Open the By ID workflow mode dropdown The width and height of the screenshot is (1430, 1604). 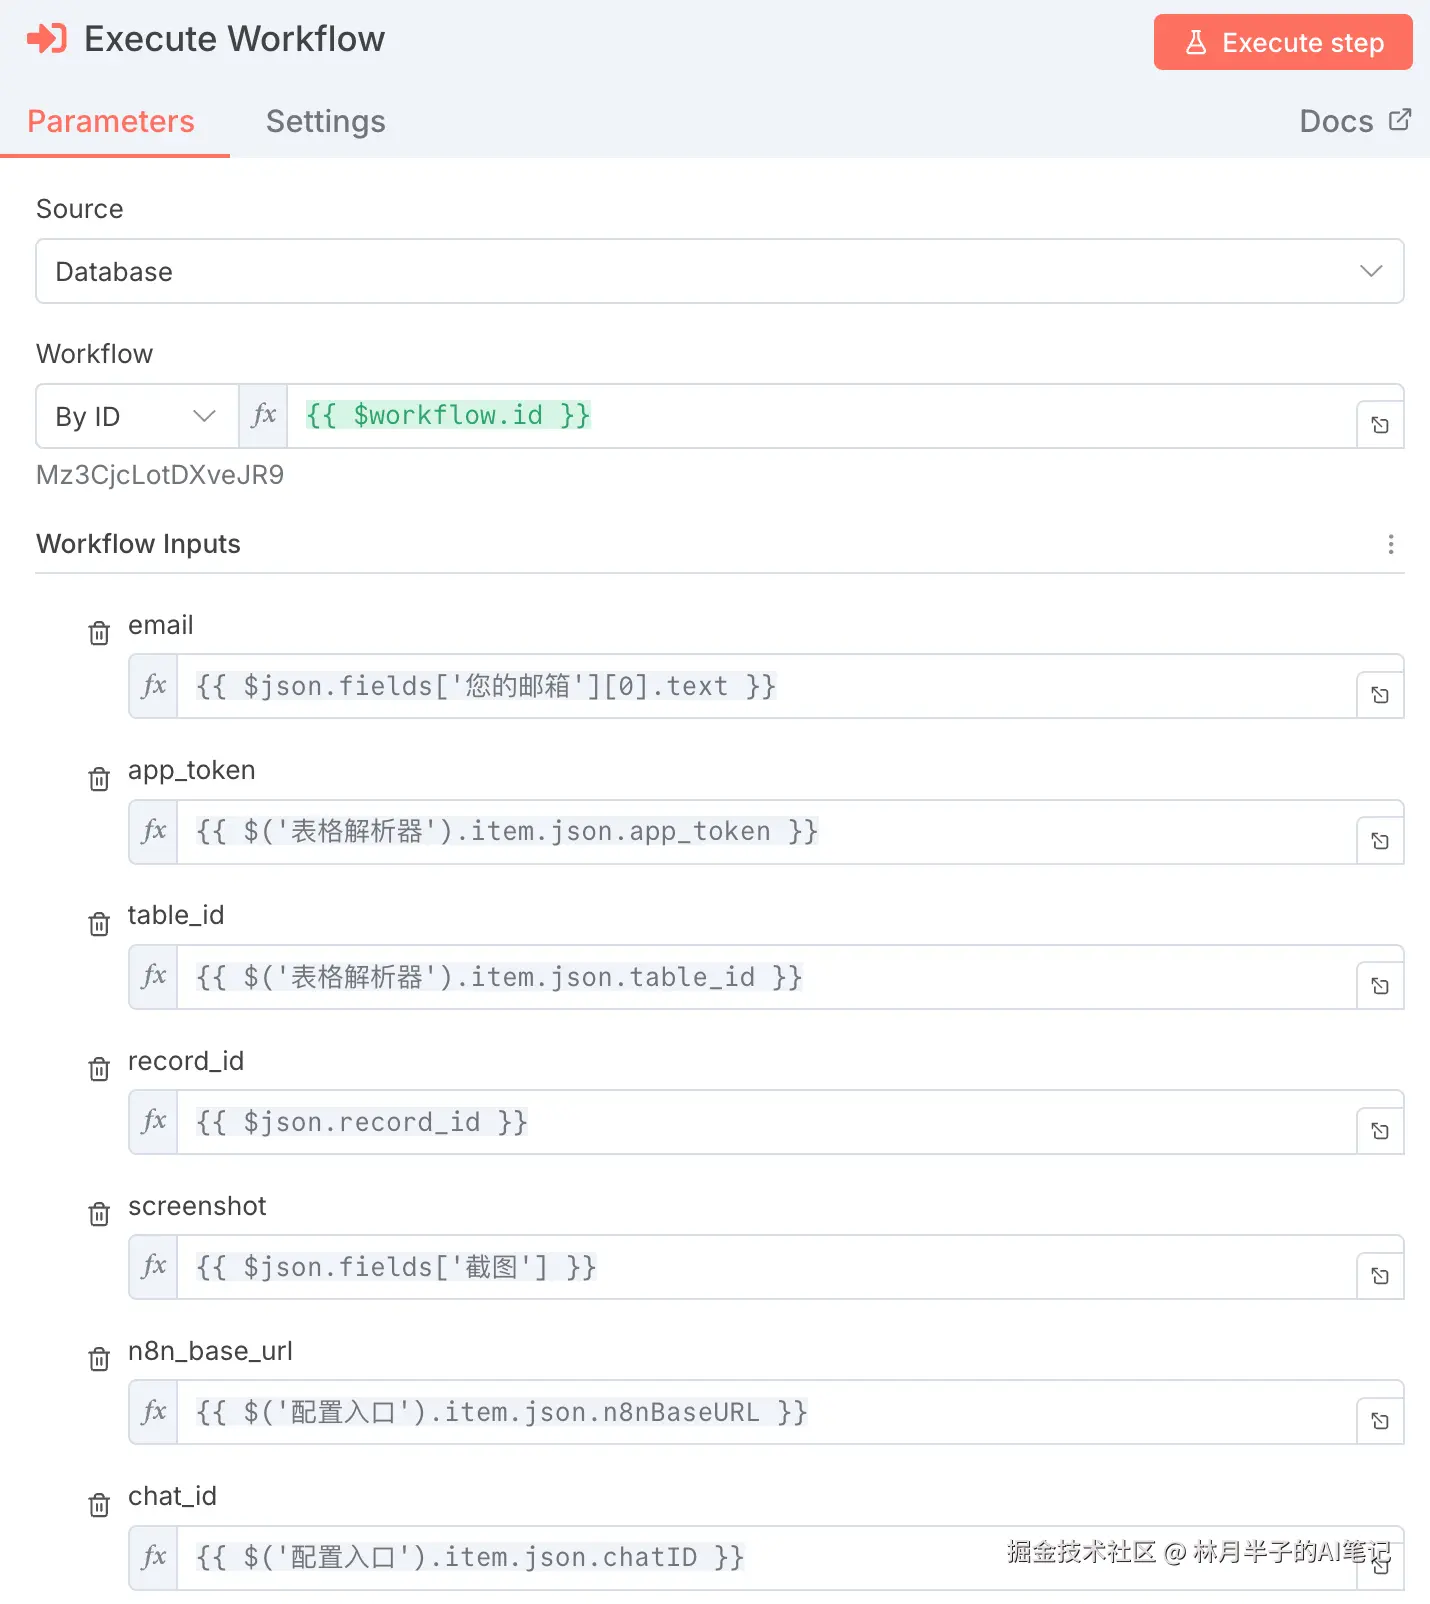(136, 416)
